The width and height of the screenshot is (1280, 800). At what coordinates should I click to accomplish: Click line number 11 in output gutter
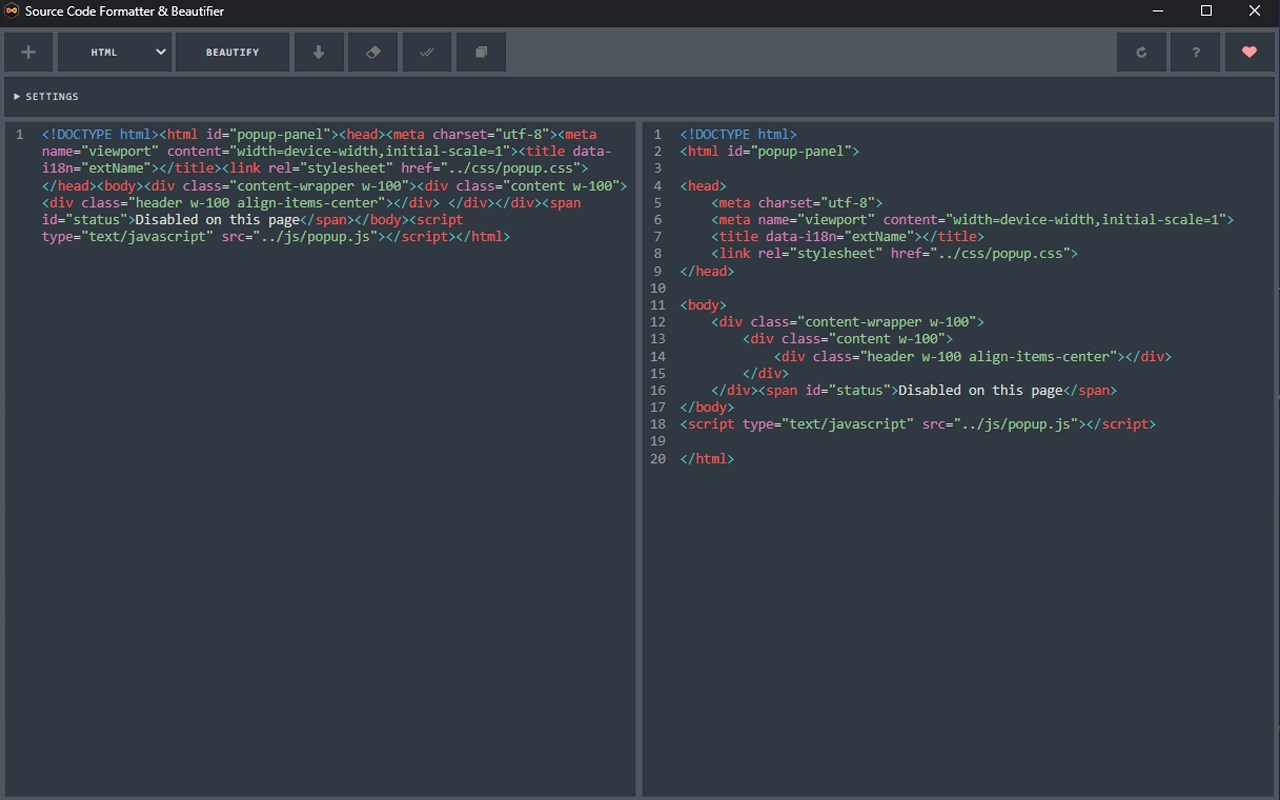(657, 305)
